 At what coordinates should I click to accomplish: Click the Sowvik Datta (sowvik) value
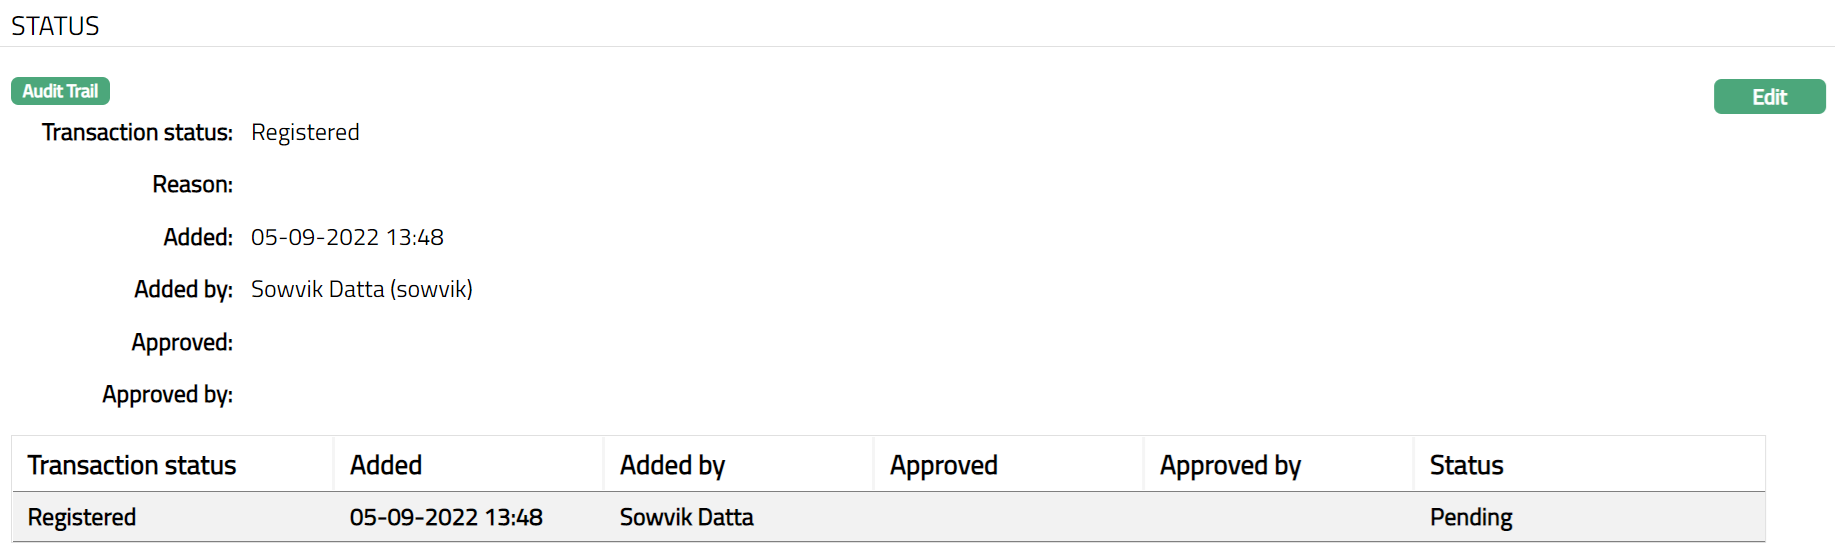pos(361,289)
